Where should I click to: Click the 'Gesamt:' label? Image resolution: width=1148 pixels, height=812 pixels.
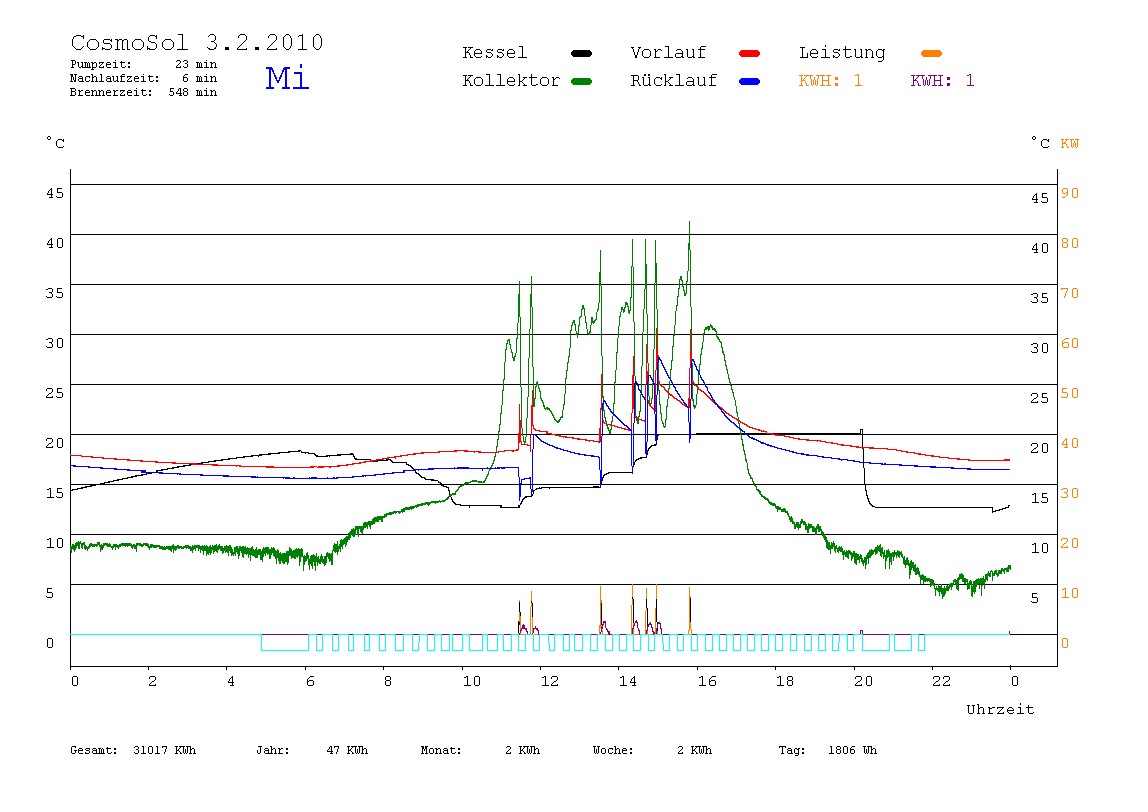coord(94,750)
